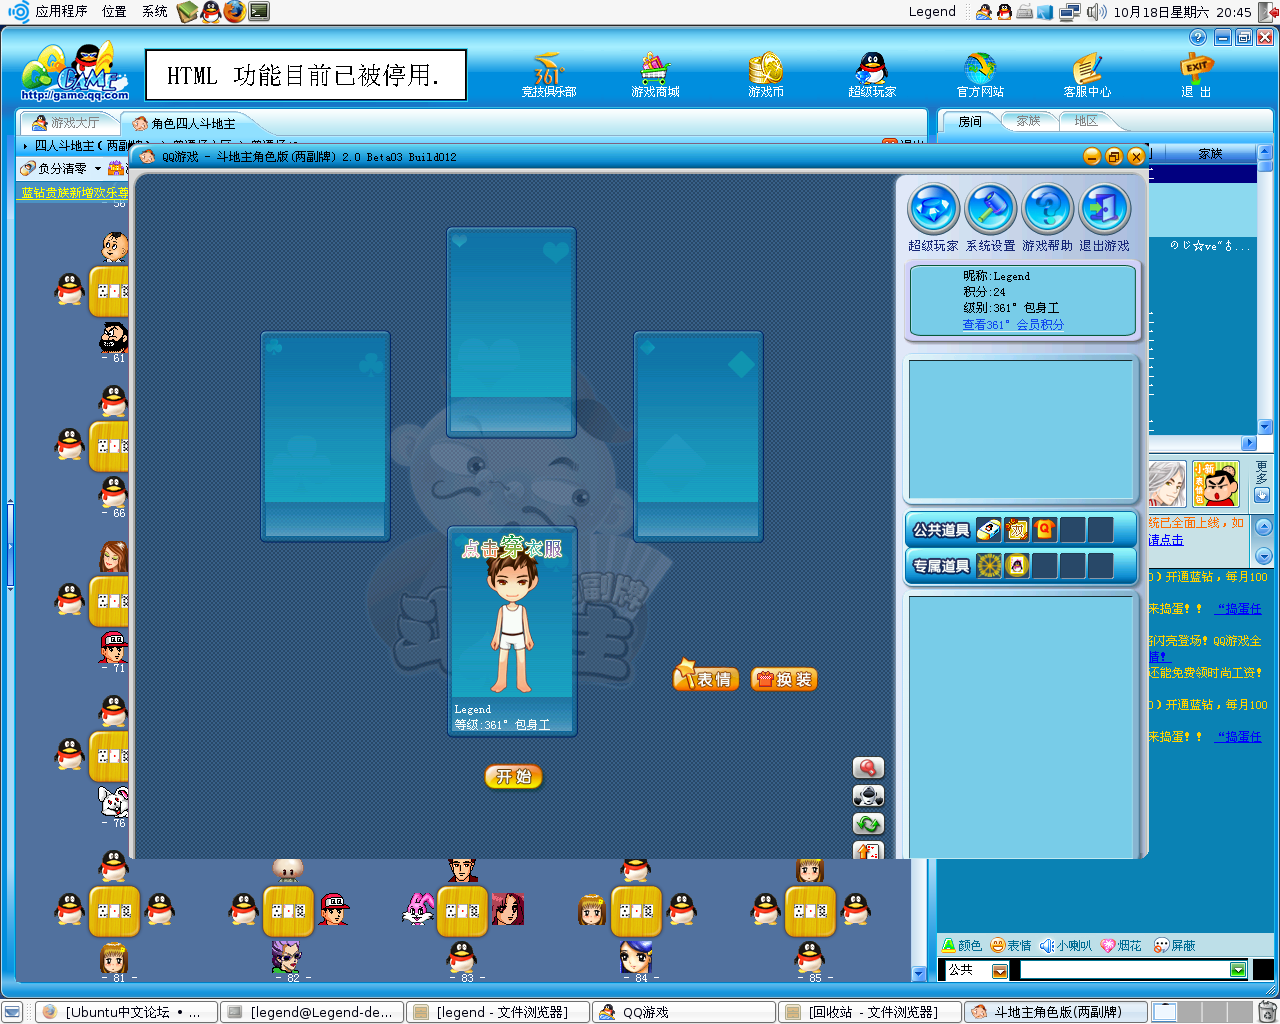
Task: Click the 更多 hand icon
Action: [1261, 494]
